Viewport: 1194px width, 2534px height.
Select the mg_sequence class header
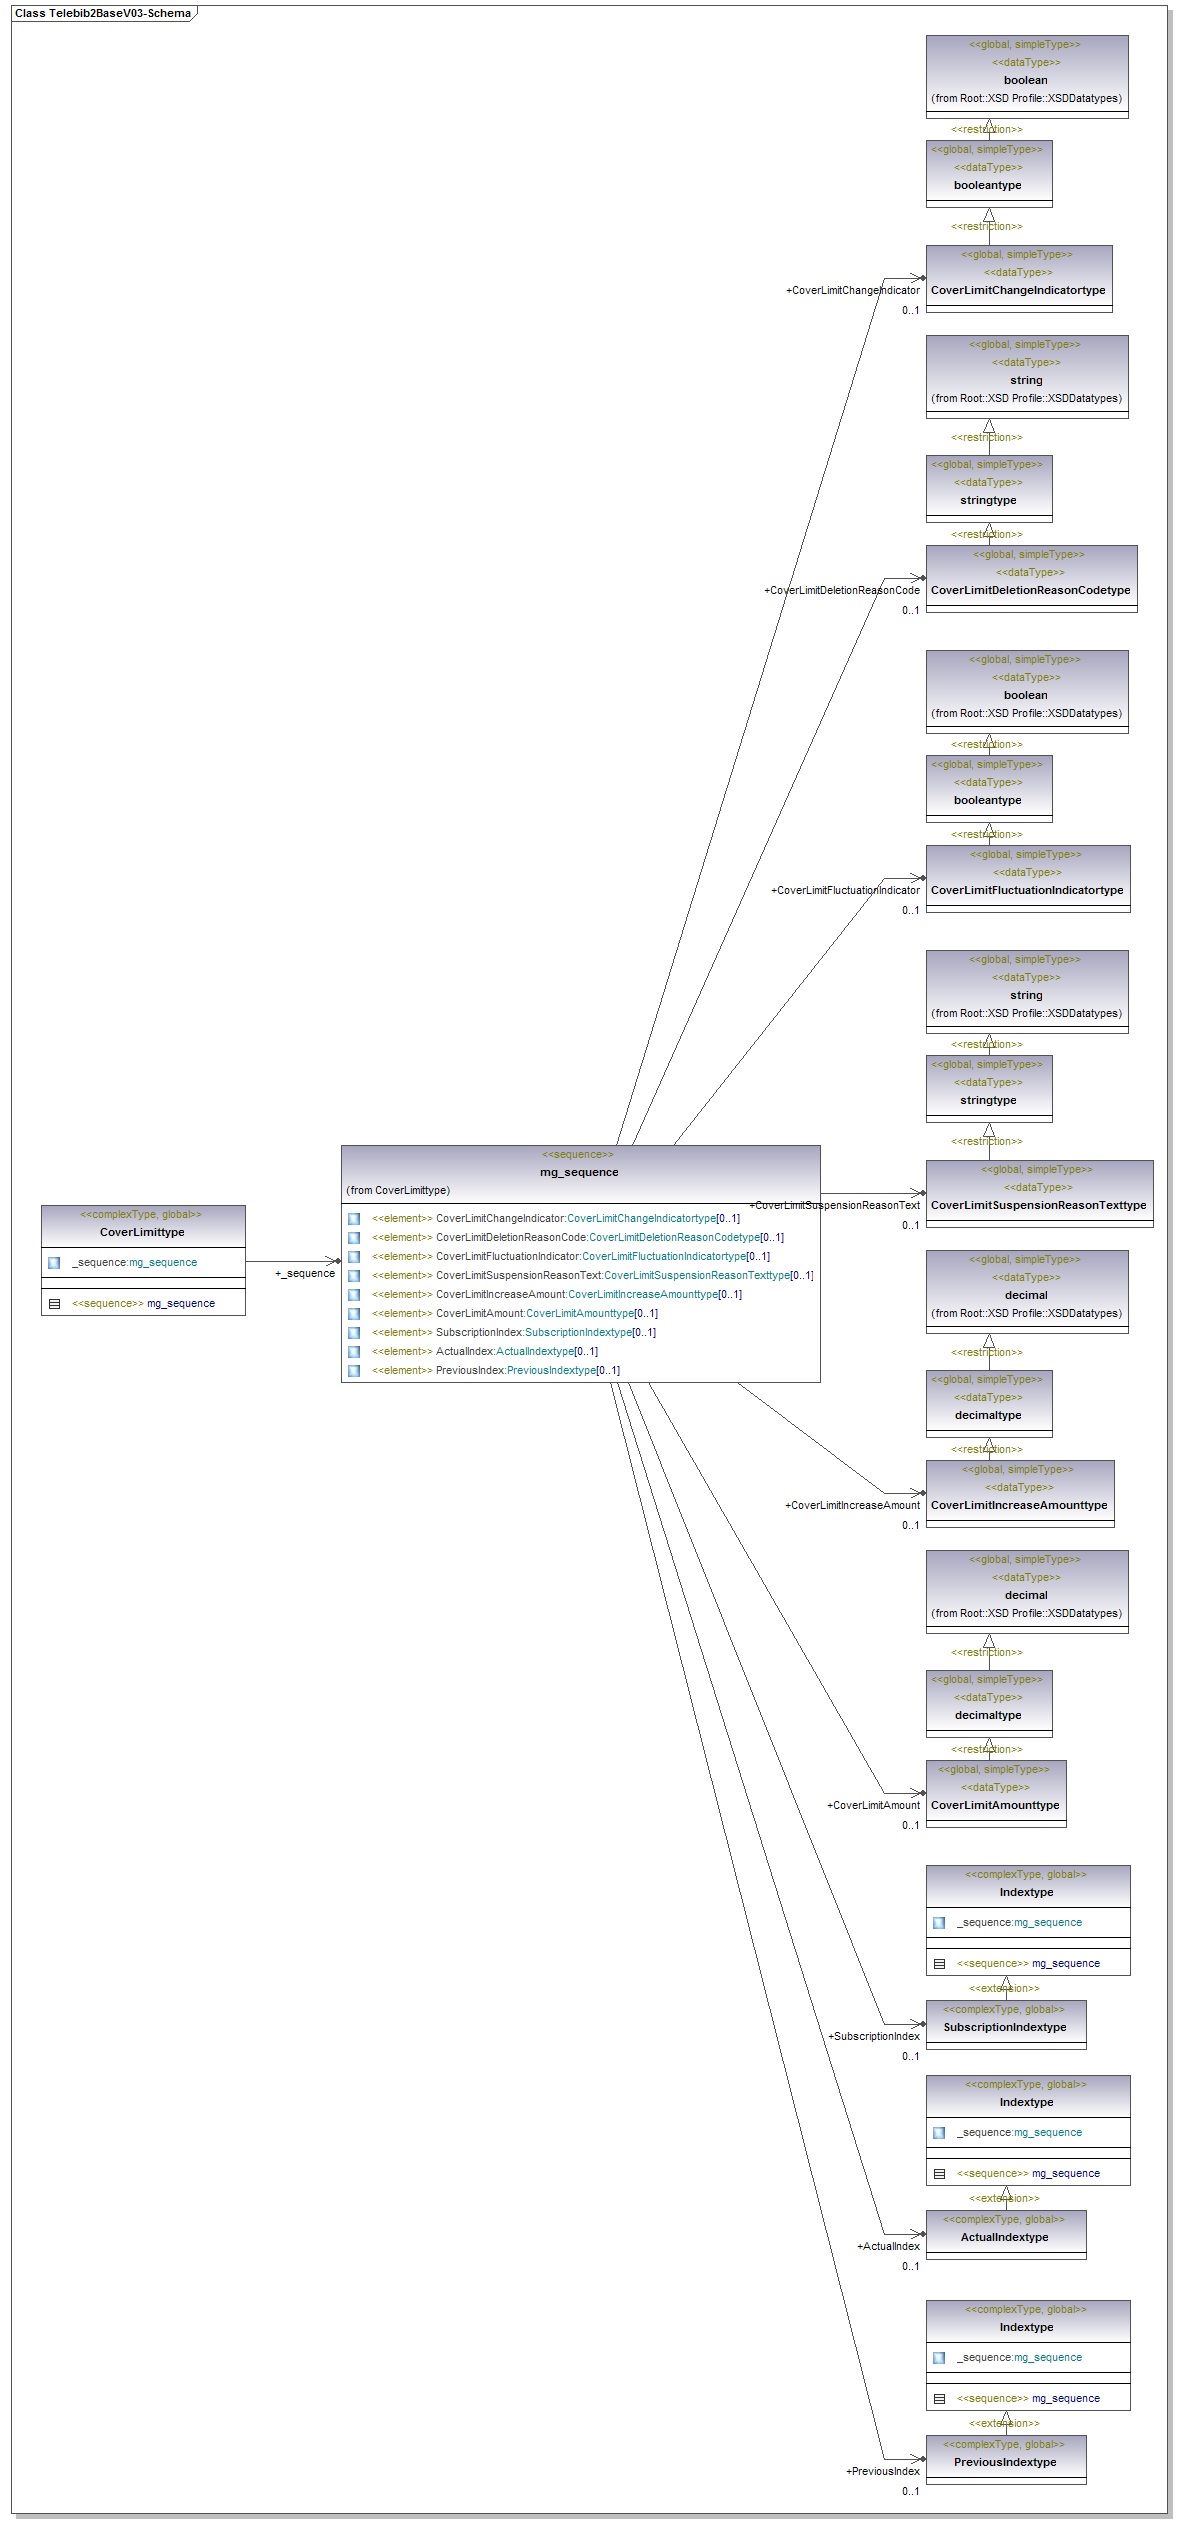pos(579,1172)
